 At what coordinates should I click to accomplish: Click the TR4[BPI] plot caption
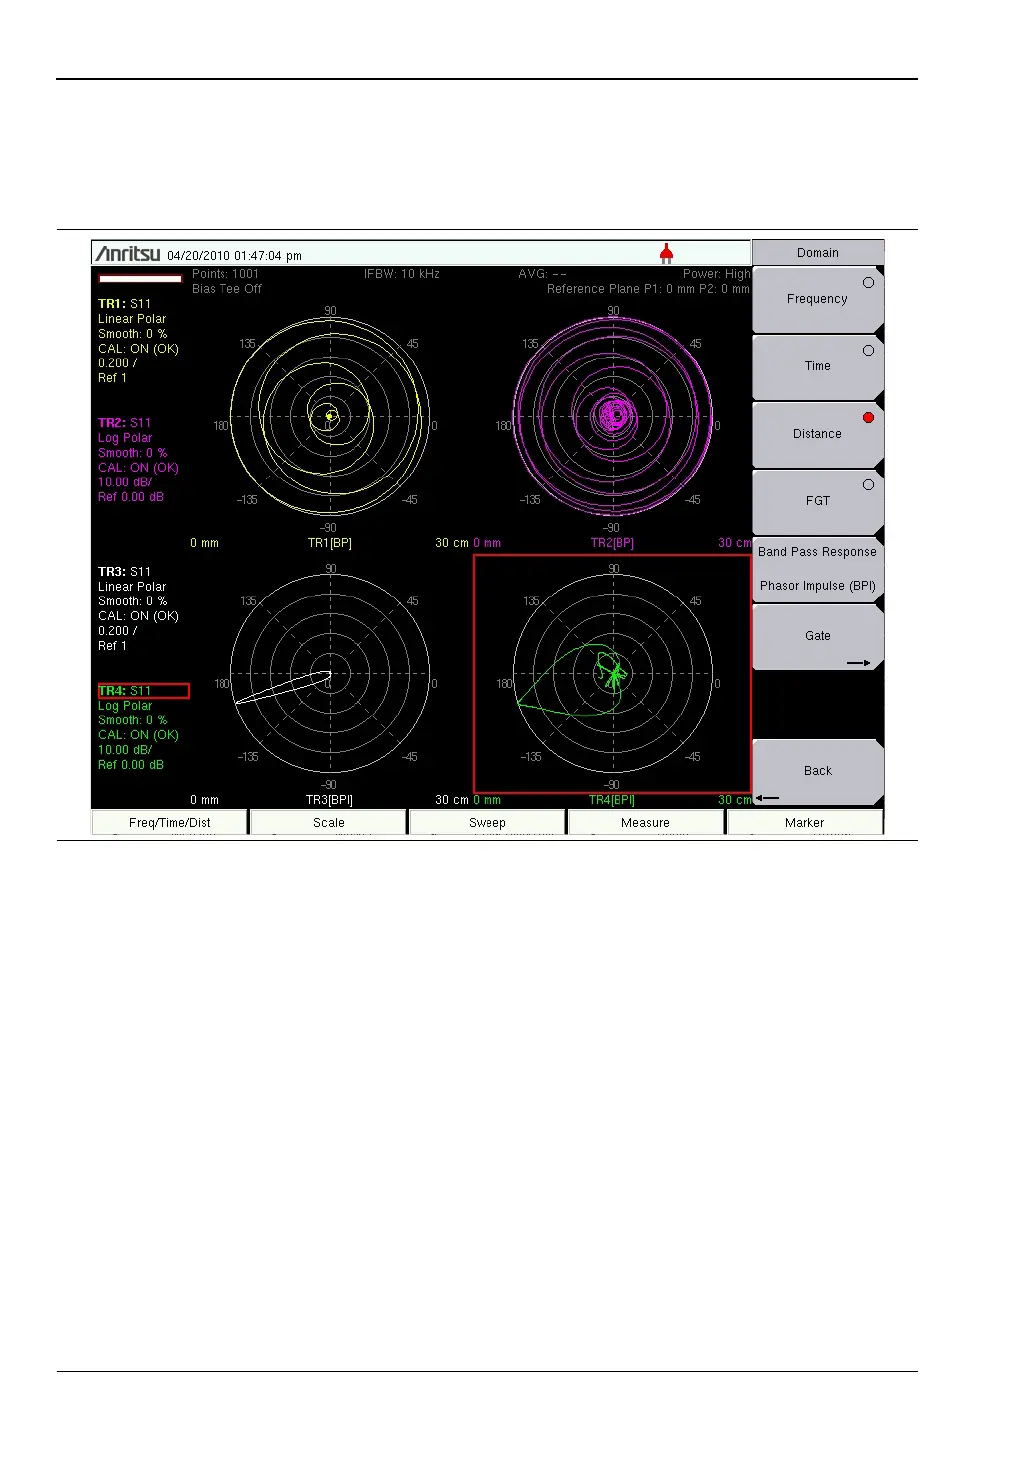612,800
